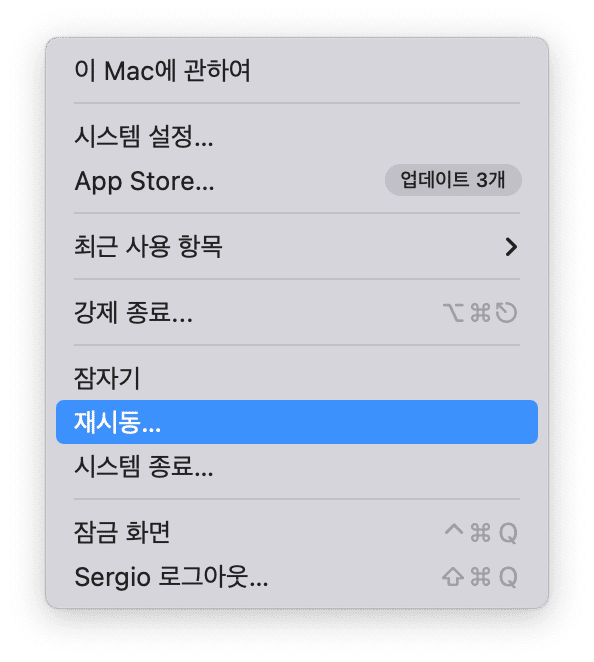Click the Q key hint beside 잠금 화면
The width and height of the screenshot is (594, 662).
click(508, 533)
